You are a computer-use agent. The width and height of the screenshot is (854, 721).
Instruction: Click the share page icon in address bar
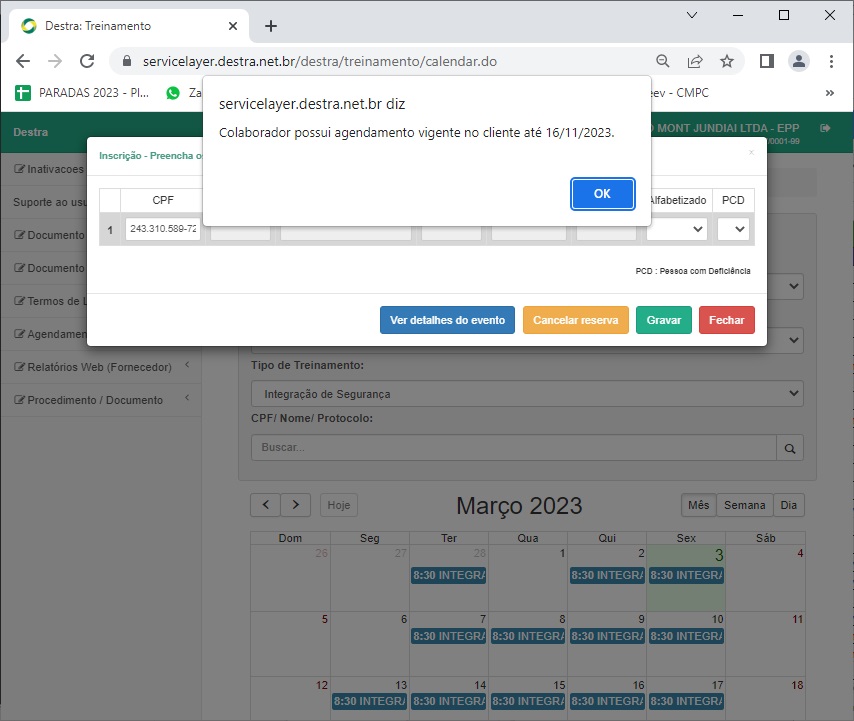coord(695,61)
